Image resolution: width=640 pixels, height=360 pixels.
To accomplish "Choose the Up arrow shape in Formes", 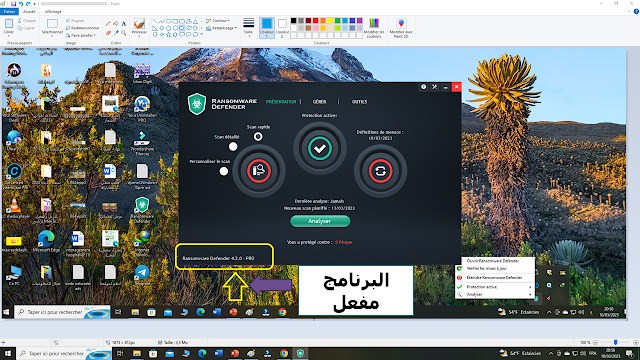I will coord(196,28).
